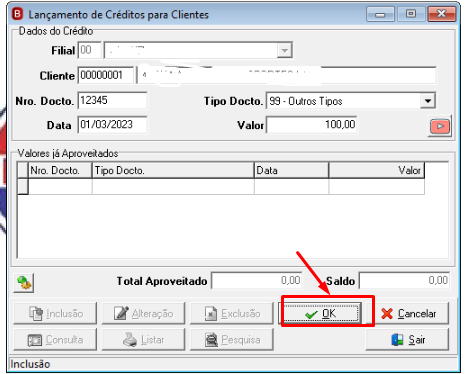The height and width of the screenshot is (374, 467).
Task: Select the 99 - Outros Tipos combo box
Action: click(351, 101)
